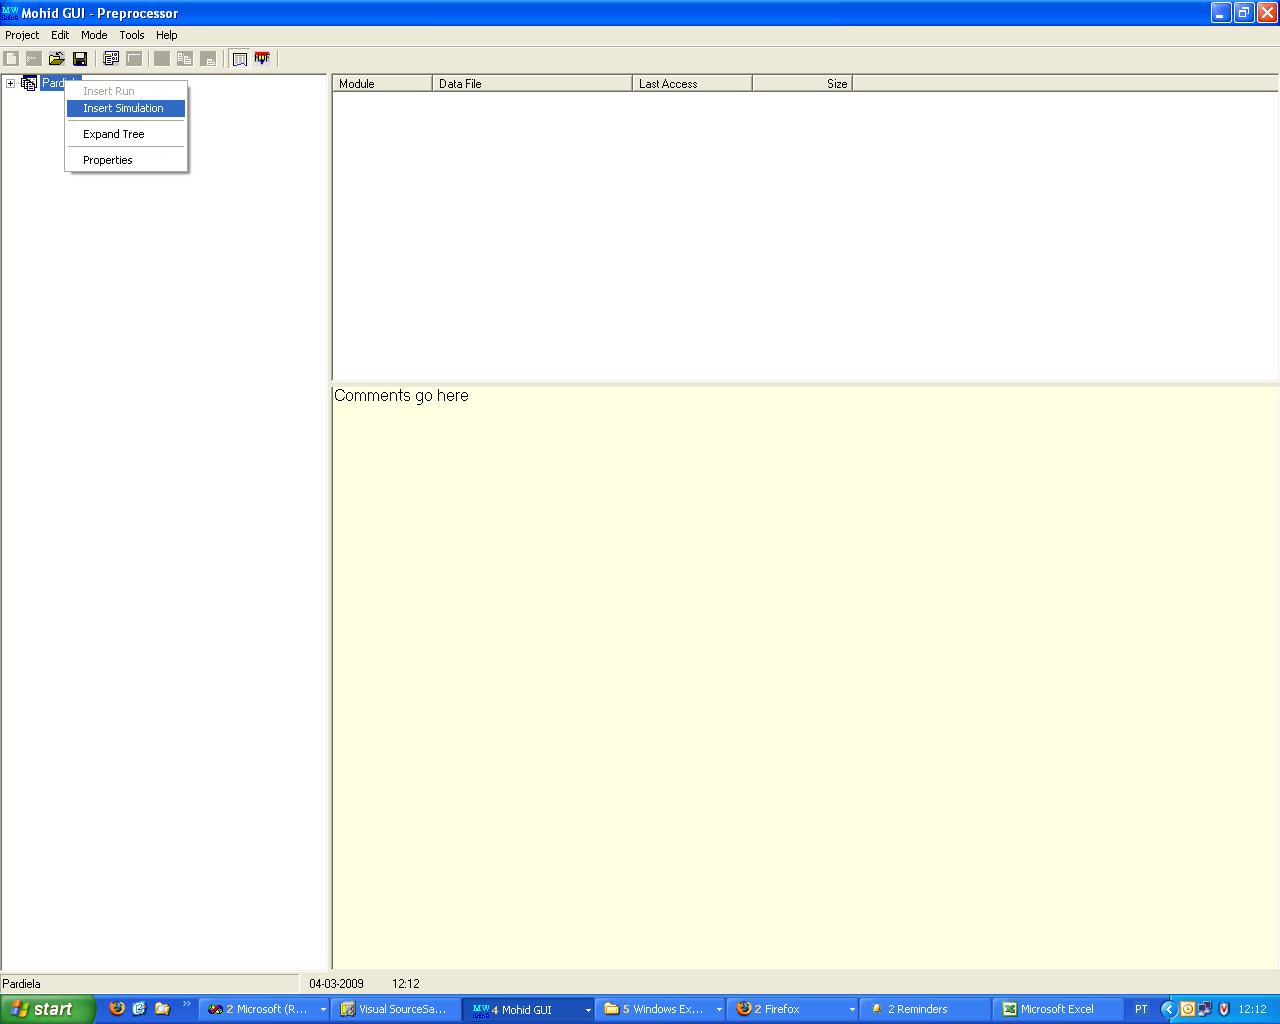Choose Expand Tree in the context menu

coord(113,134)
